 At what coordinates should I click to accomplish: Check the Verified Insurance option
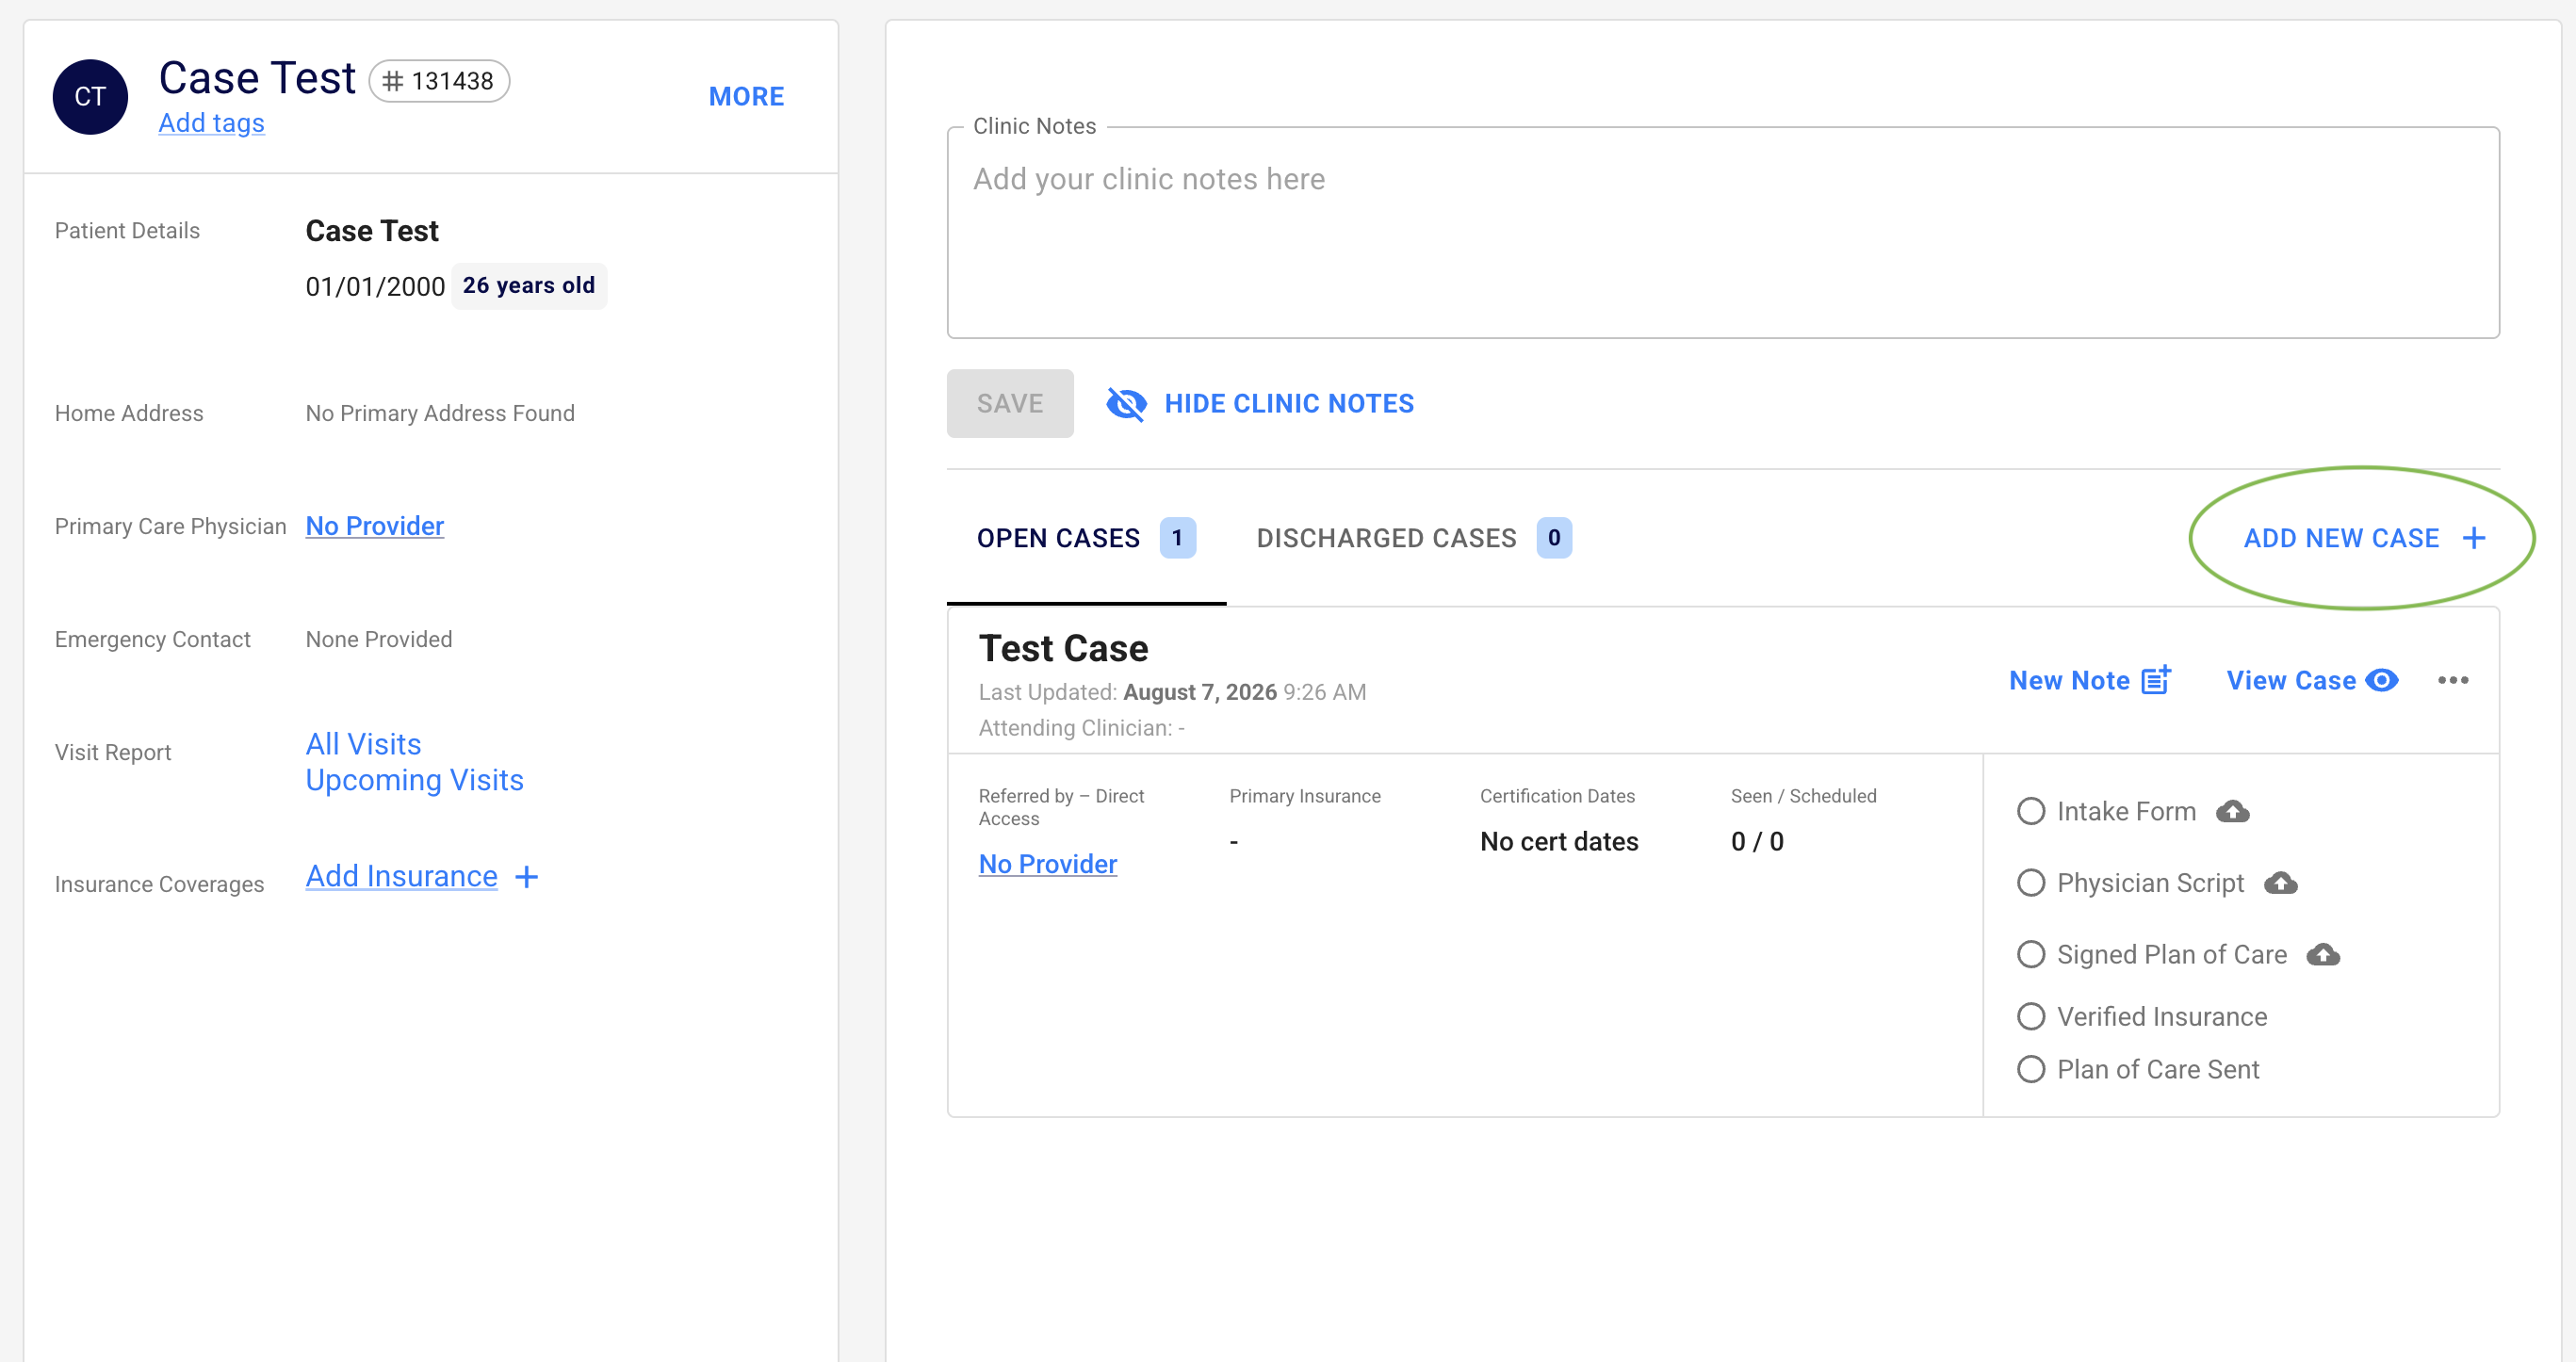[2031, 1016]
